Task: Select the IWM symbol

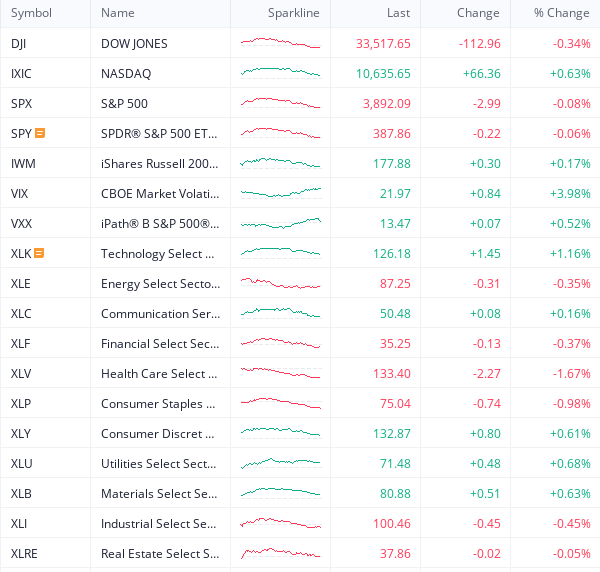Action: coord(23,163)
